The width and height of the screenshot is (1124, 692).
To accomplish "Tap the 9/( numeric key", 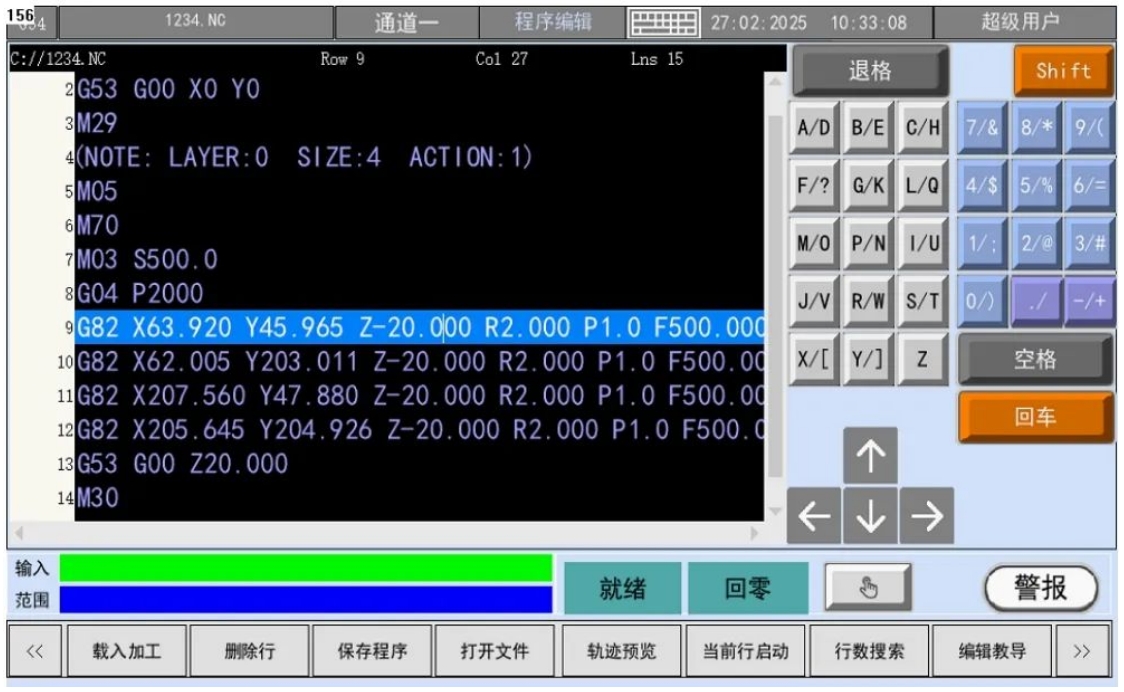I will [1090, 128].
